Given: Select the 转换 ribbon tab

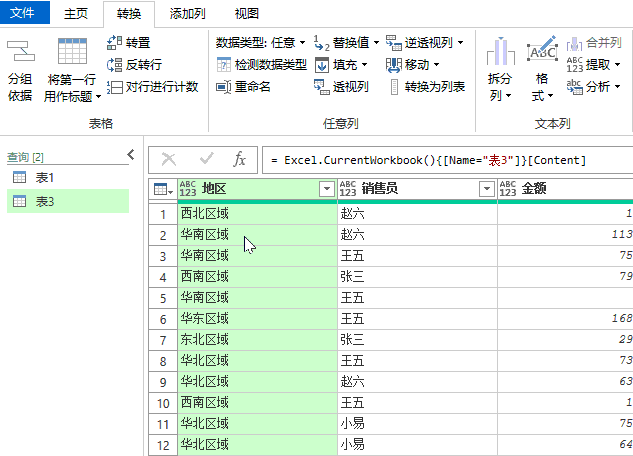Looking at the screenshot, I should [129, 14].
